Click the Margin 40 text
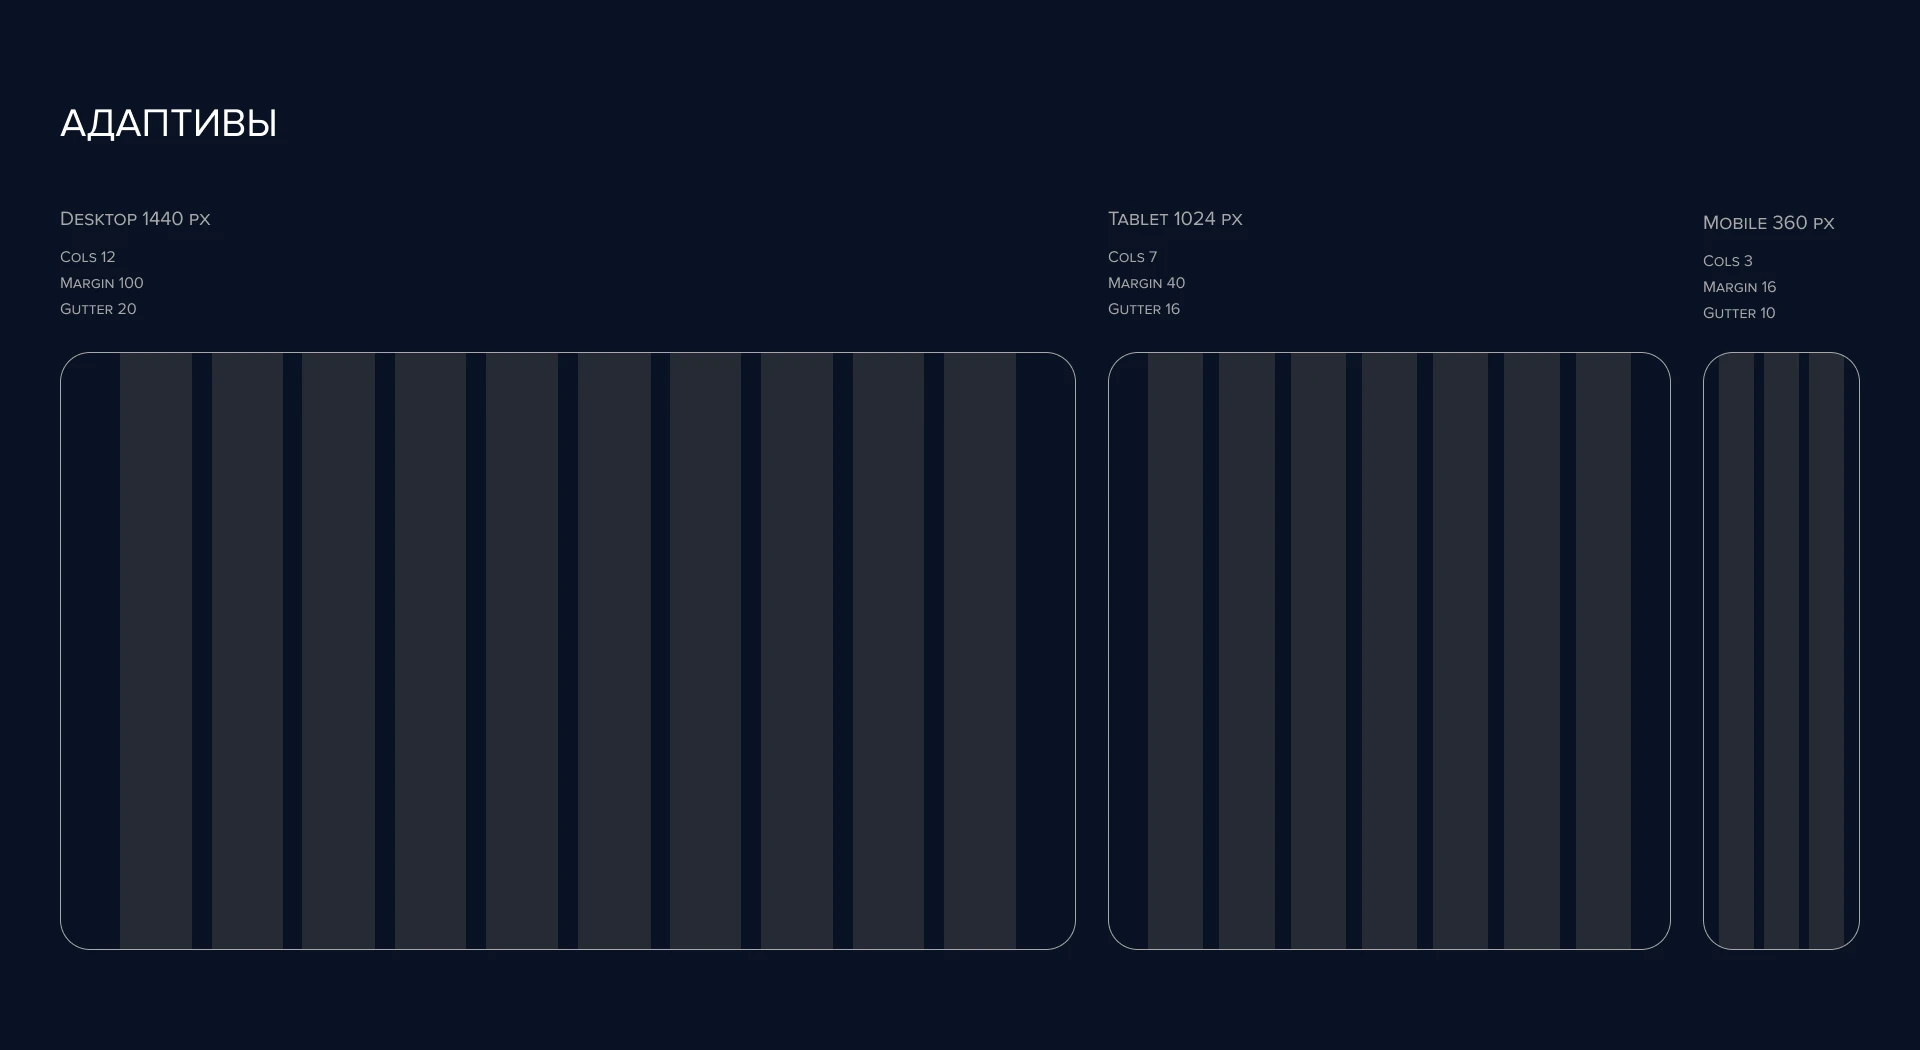Viewport: 1920px width, 1050px height. [x=1146, y=283]
